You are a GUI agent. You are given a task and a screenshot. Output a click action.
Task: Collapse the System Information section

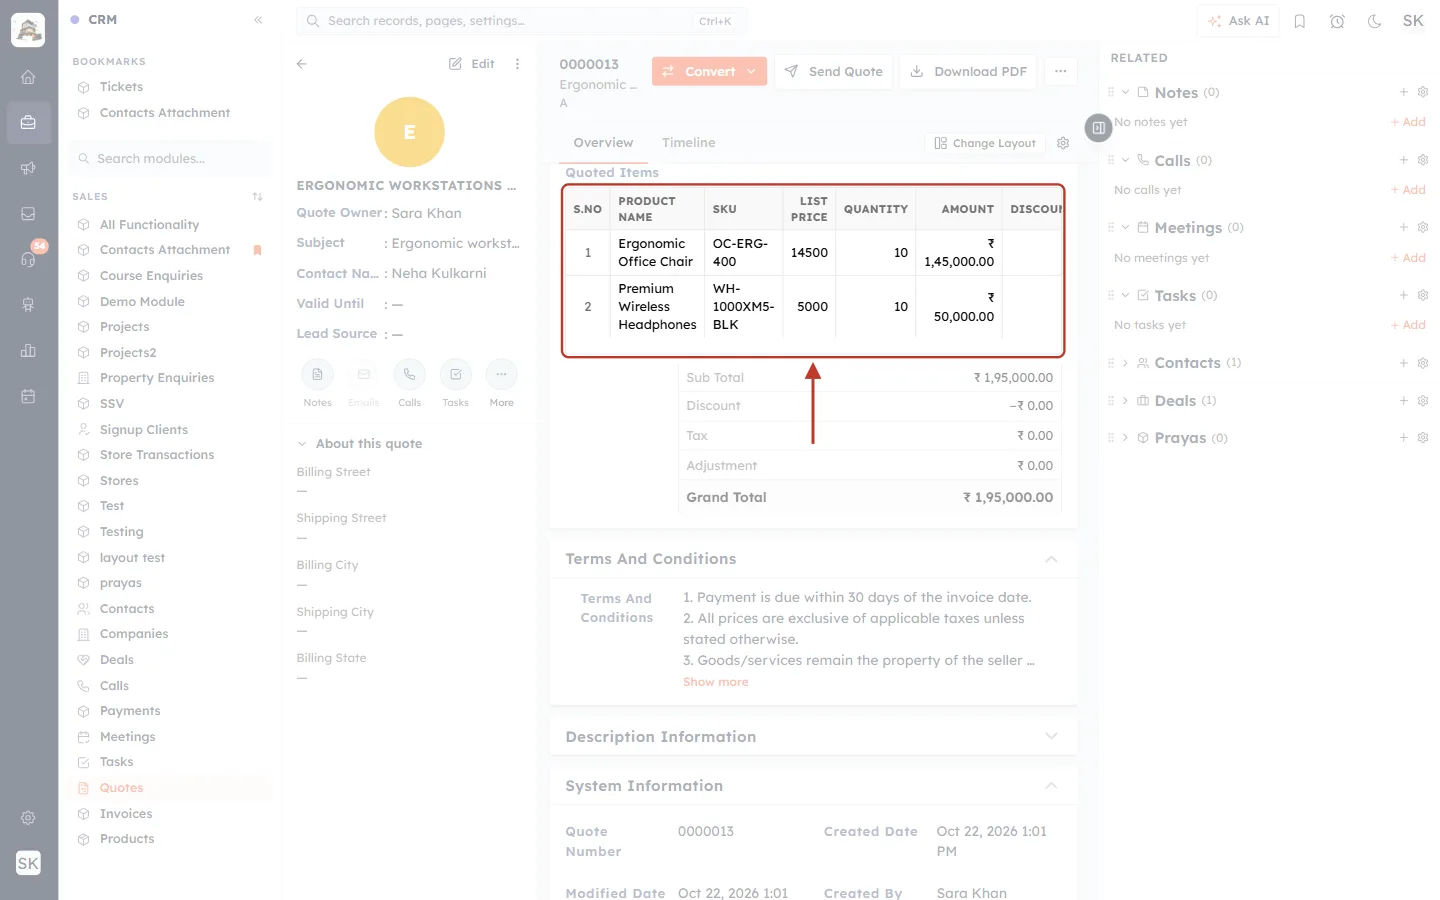coord(1051,786)
